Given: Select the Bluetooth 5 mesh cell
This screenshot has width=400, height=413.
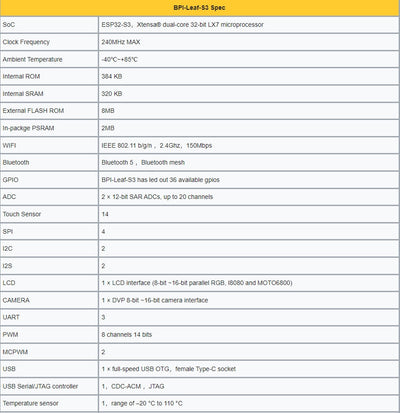Looking at the screenshot, I should [x=249, y=162].
